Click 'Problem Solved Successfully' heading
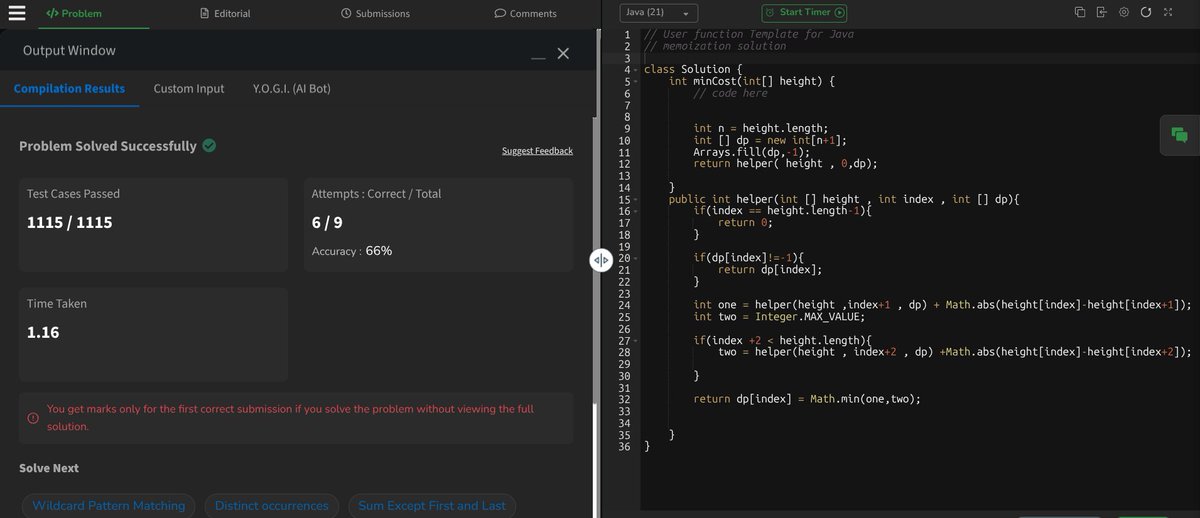1200x518 pixels. click(108, 146)
